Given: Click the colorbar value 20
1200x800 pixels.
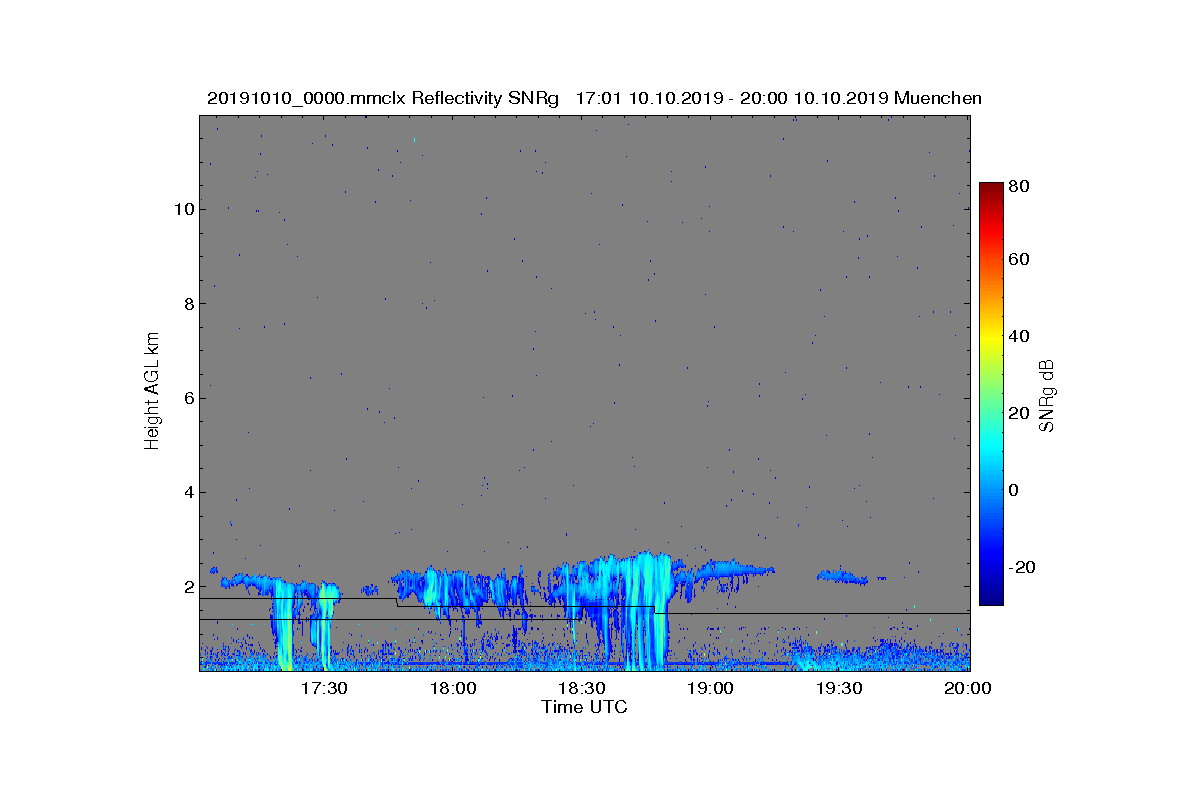Looking at the screenshot, I should (1020, 413).
